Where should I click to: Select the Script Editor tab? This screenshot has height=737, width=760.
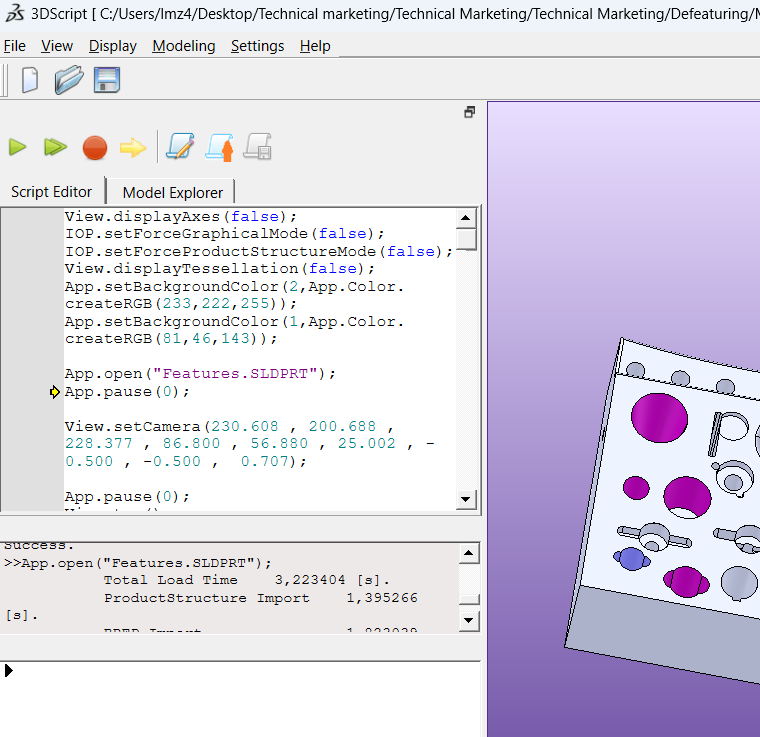[x=52, y=192]
